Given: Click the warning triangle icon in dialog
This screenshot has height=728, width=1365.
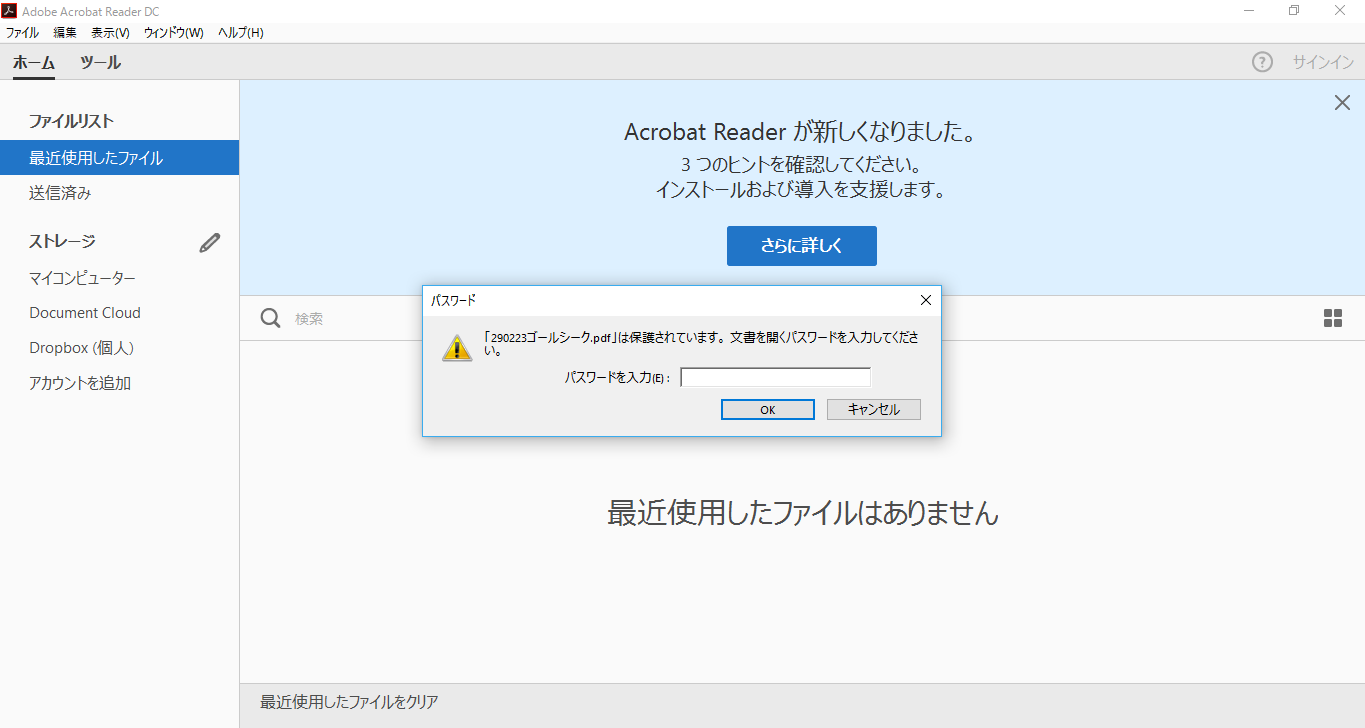Looking at the screenshot, I should pos(457,347).
